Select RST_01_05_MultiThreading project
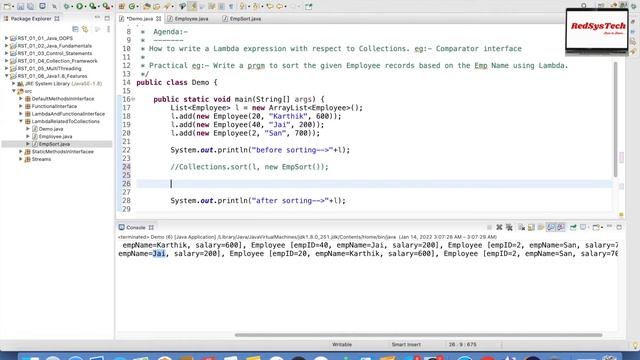The image size is (640, 360). pos(49,68)
